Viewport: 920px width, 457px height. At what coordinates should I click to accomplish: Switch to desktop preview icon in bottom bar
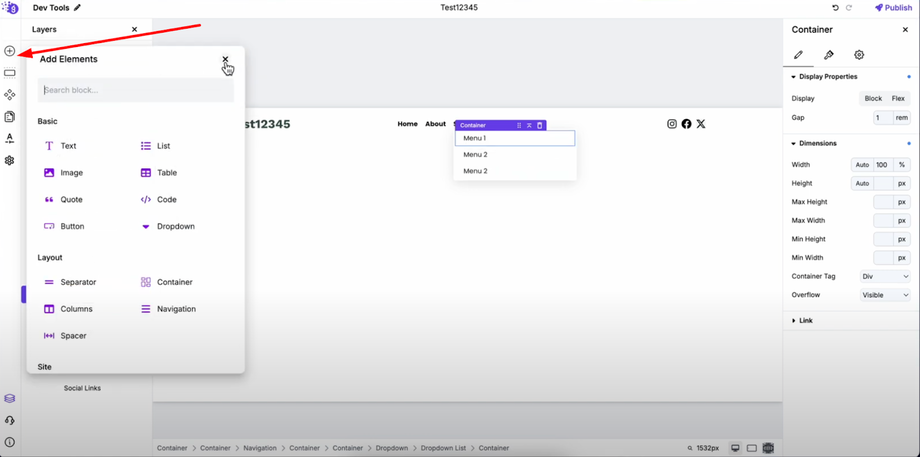[735, 448]
